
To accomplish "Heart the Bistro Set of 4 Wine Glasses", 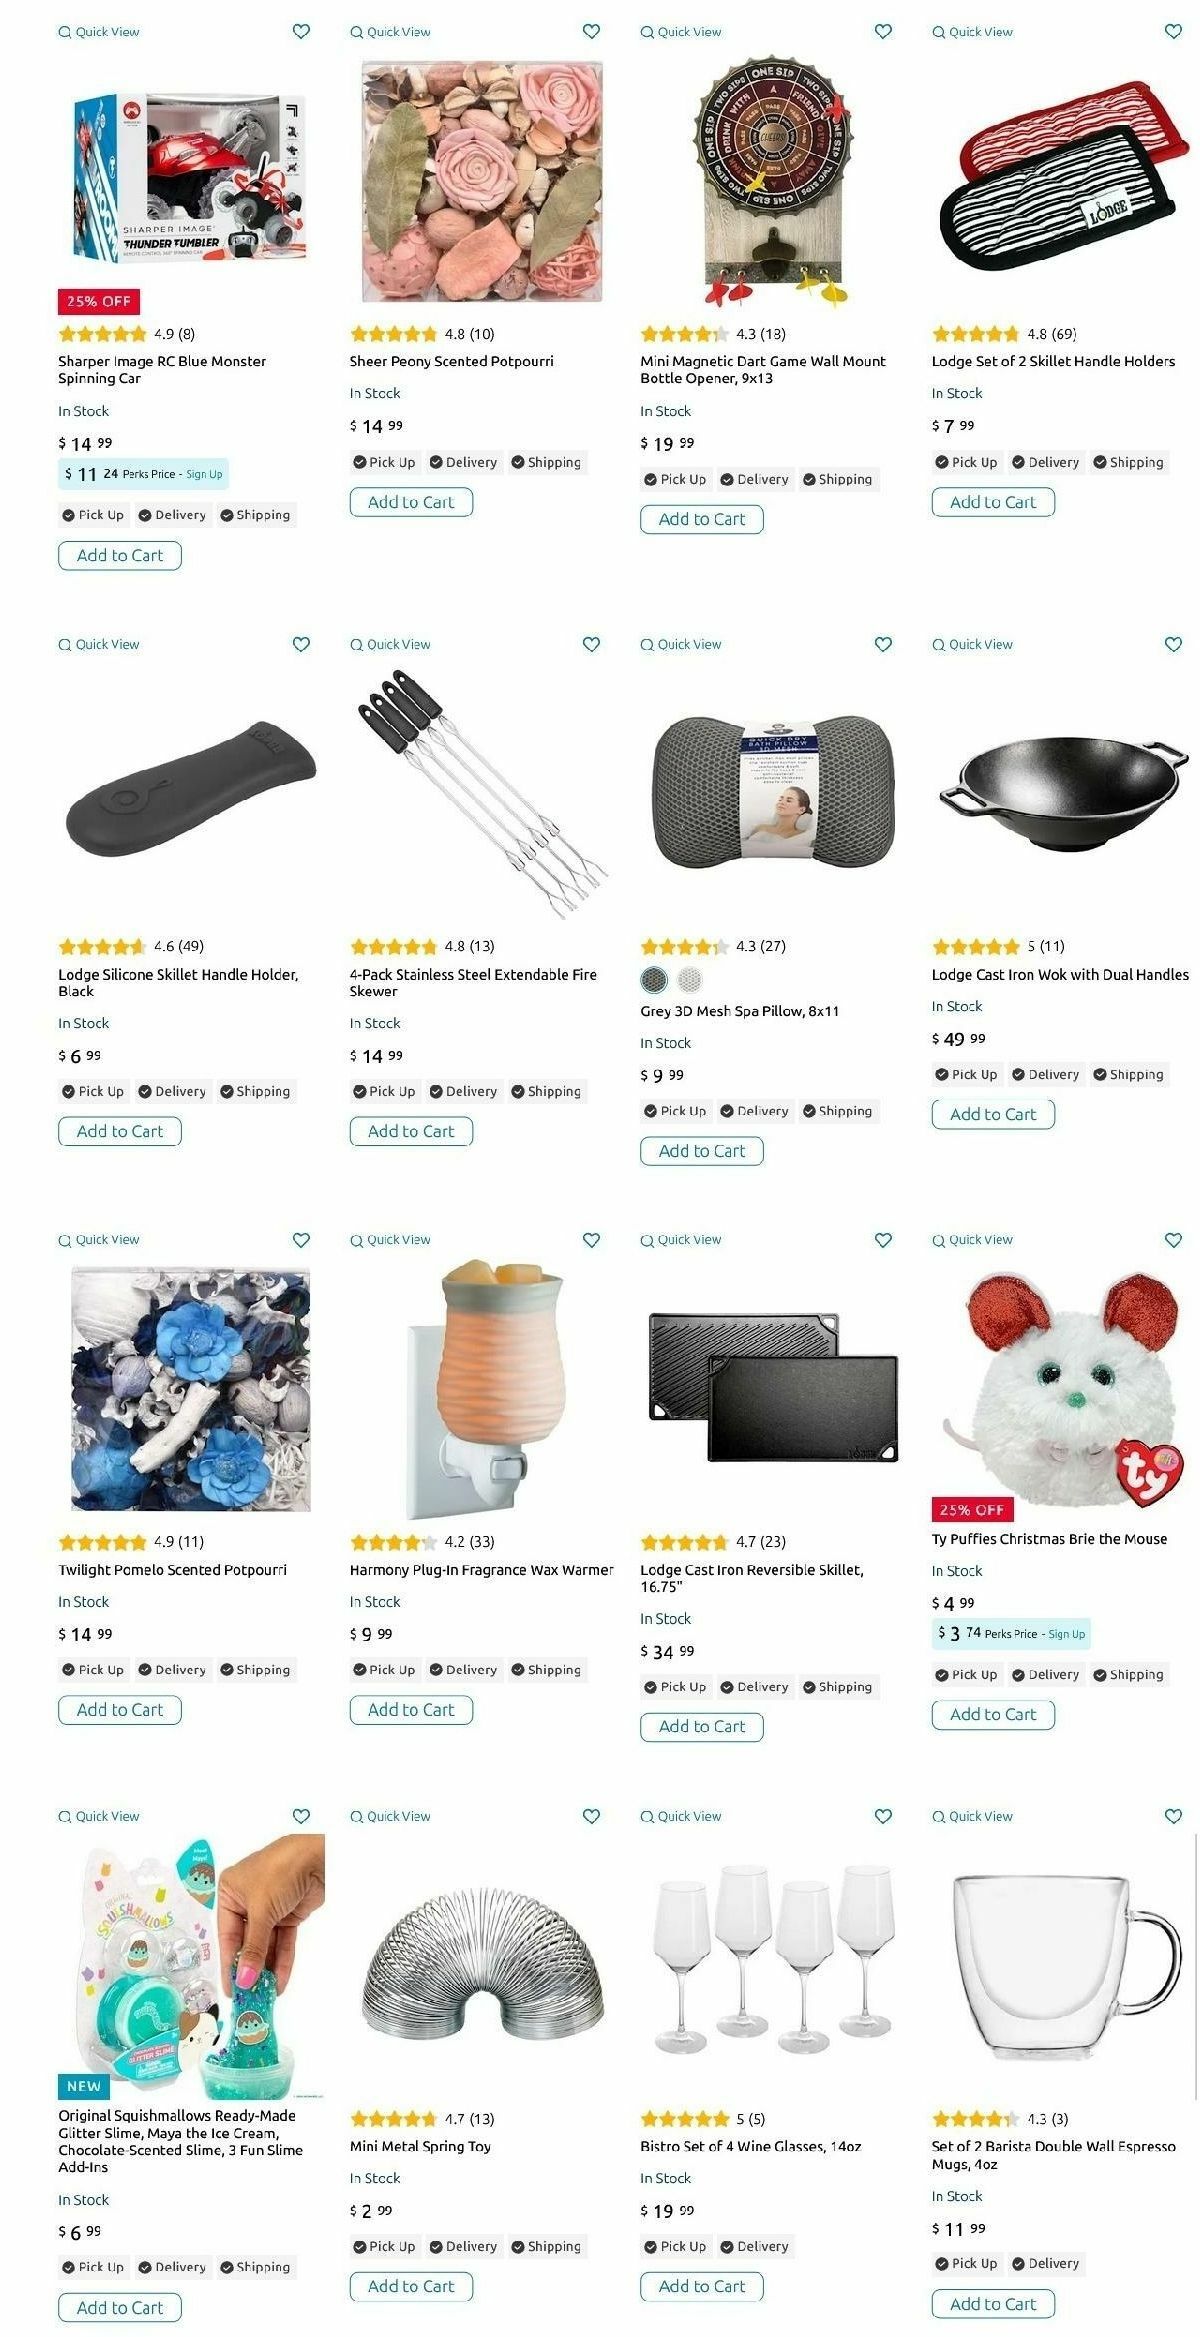I will pyautogui.click(x=883, y=1816).
